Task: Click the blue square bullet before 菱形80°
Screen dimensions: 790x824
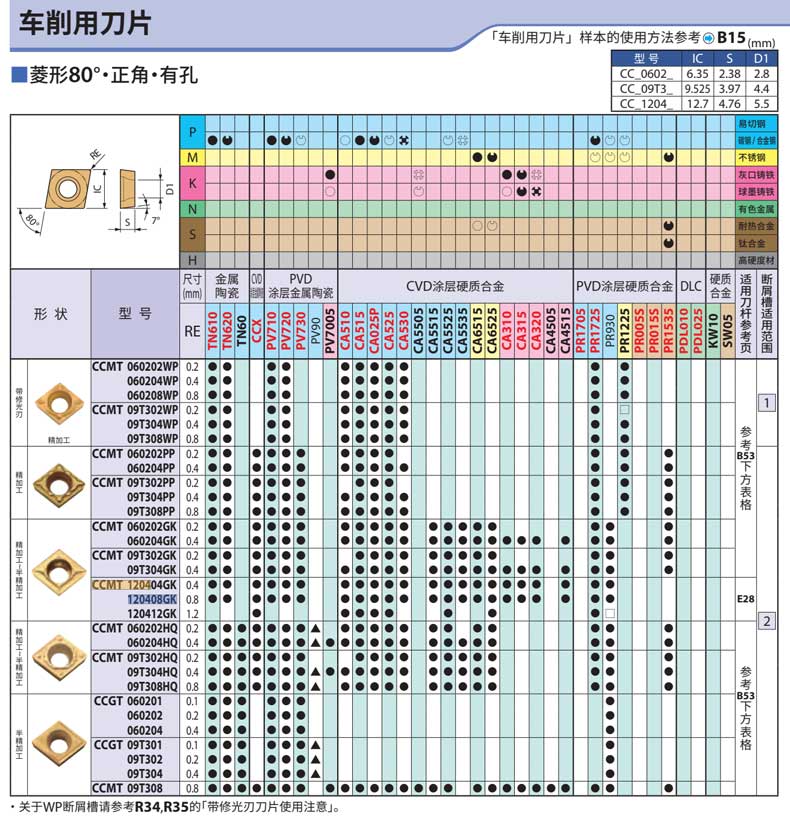Action: [17, 77]
